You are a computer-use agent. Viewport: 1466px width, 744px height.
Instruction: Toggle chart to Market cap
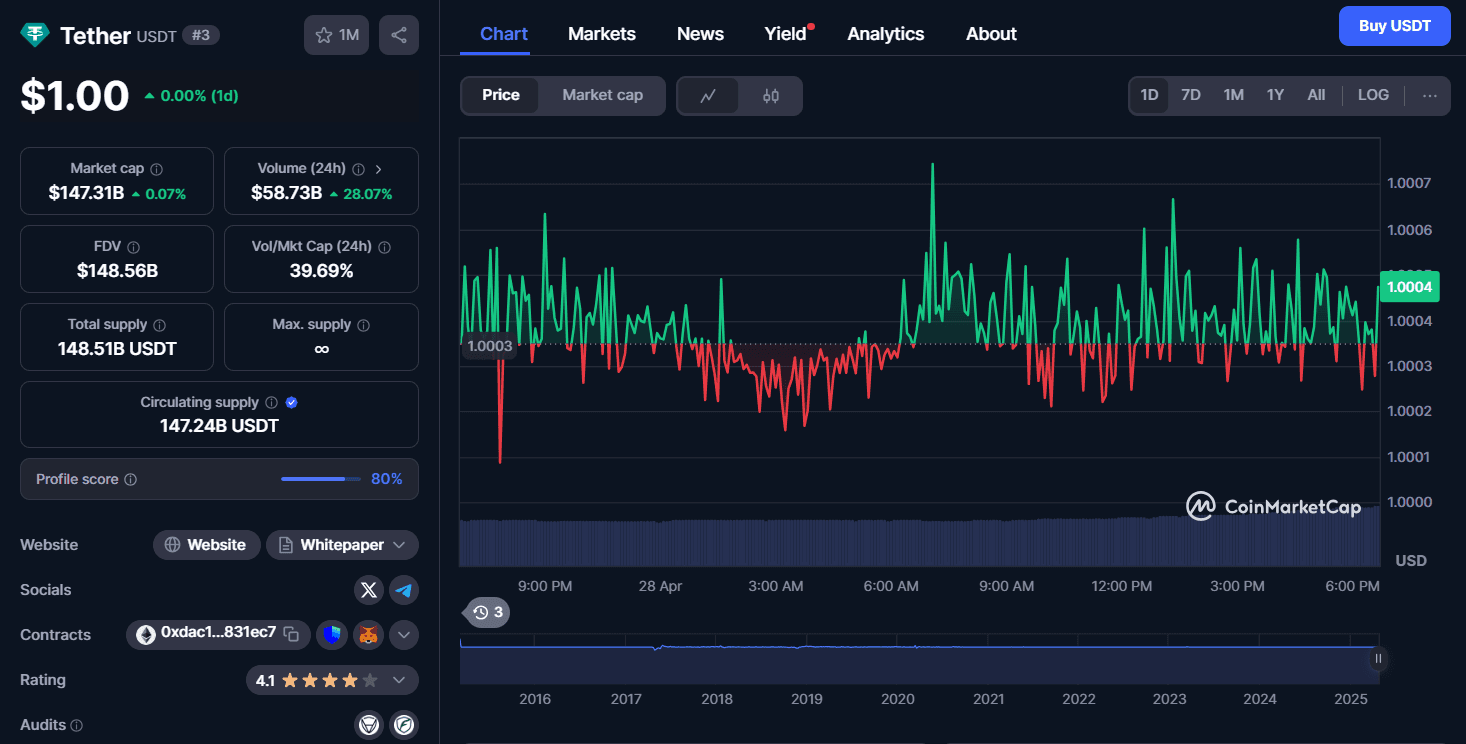602,95
